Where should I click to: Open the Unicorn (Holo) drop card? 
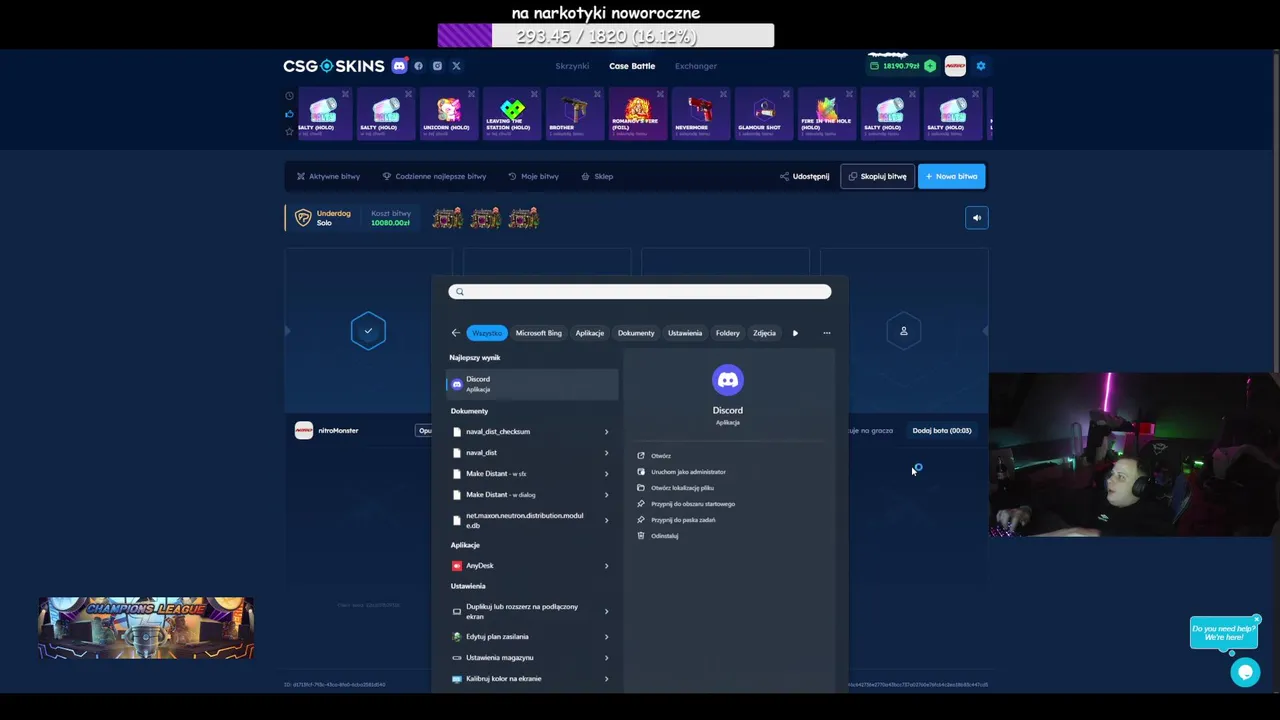447,114
